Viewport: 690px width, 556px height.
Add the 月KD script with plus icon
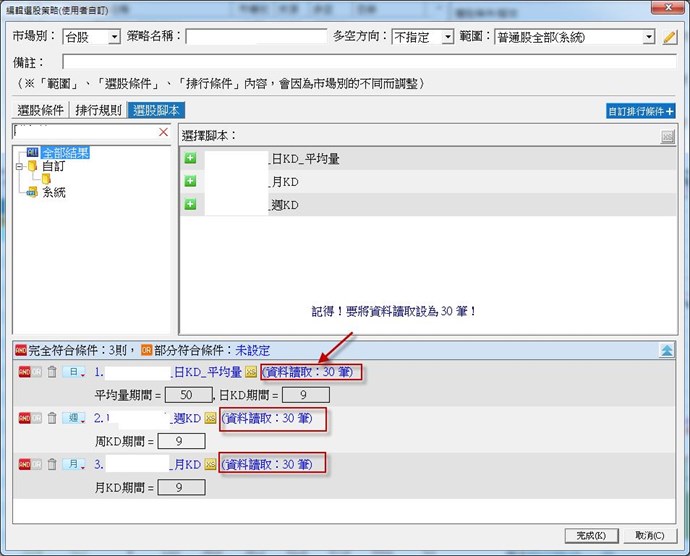pos(190,182)
